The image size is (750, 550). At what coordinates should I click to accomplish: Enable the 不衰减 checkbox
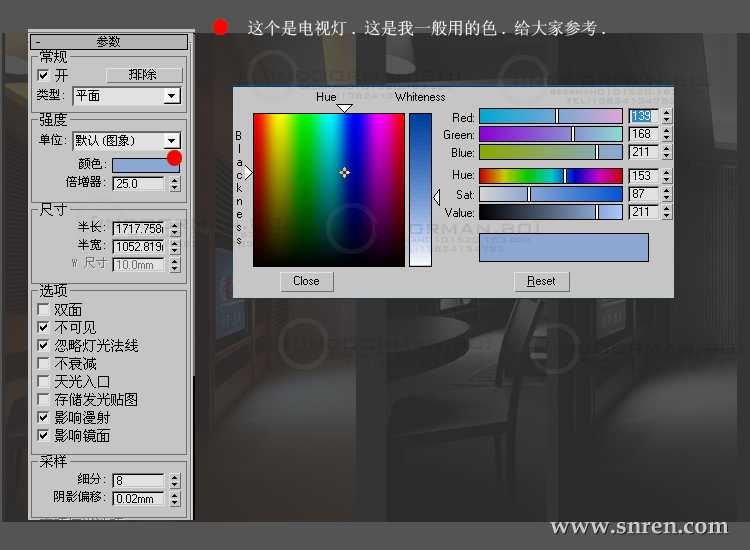(43, 363)
